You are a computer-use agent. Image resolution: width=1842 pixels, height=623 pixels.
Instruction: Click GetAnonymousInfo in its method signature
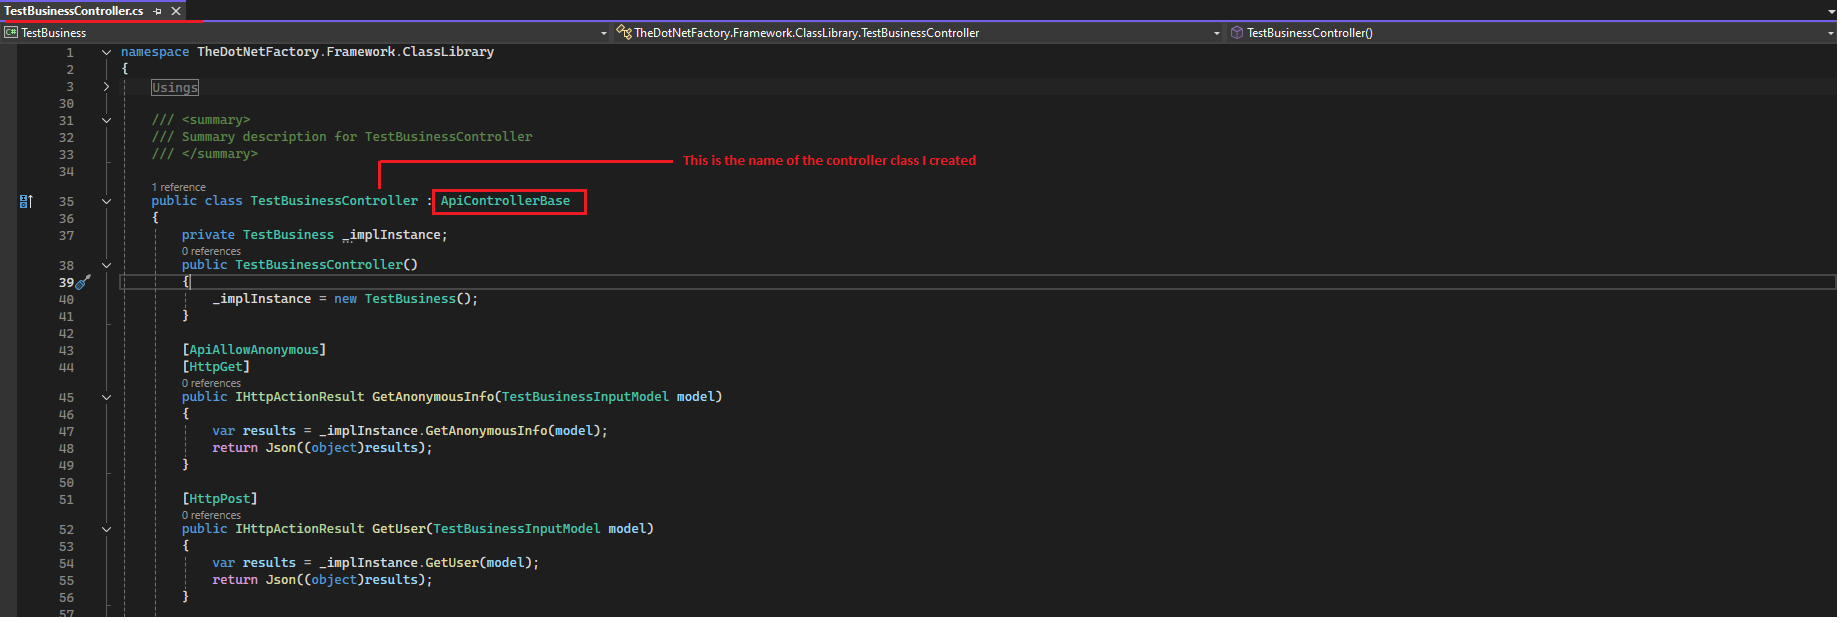pos(433,397)
